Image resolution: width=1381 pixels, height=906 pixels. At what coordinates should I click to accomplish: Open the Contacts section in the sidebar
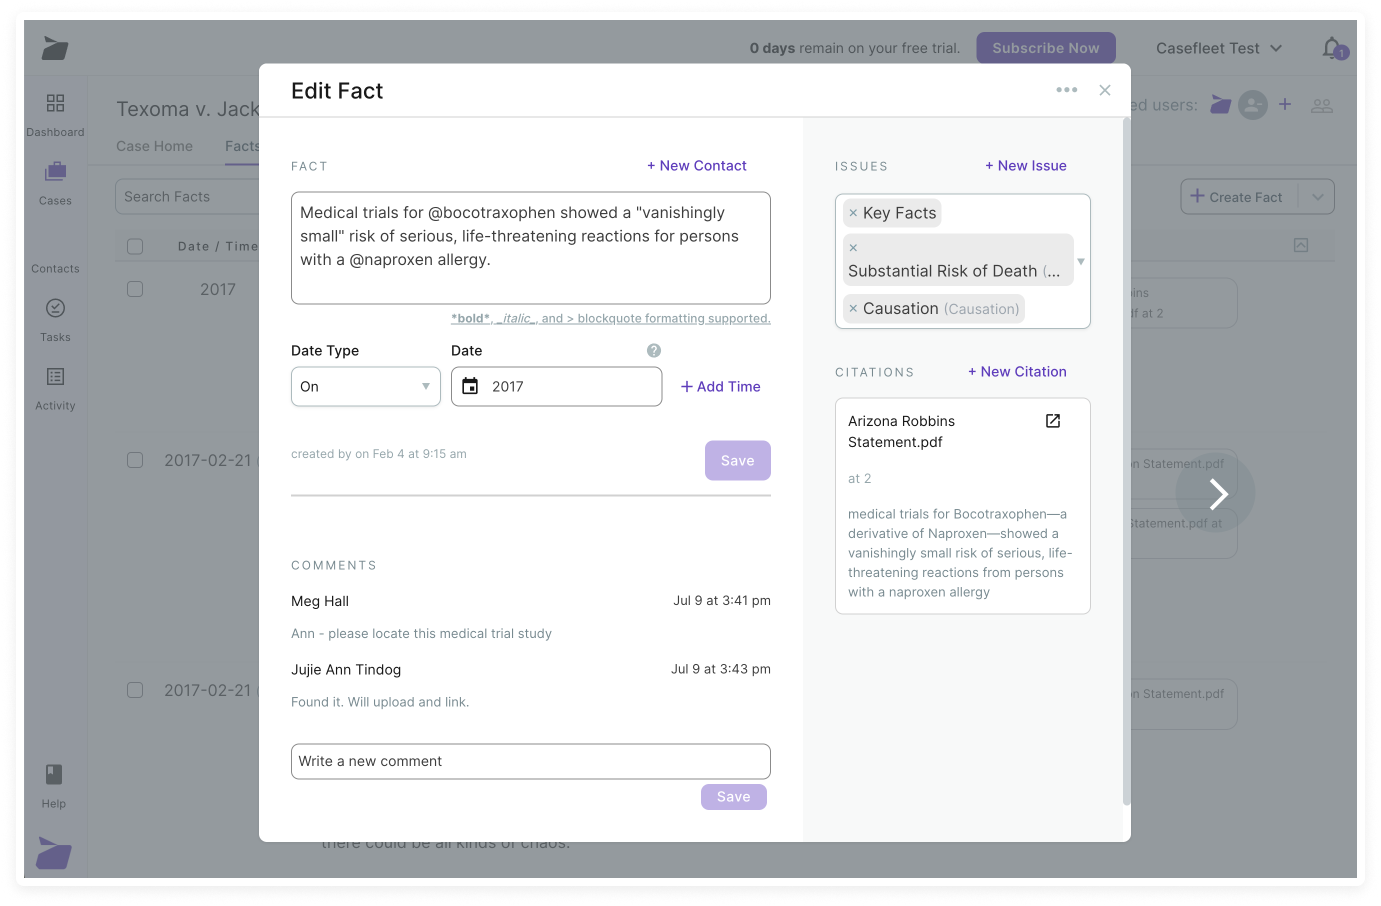pyautogui.click(x=55, y=252)
